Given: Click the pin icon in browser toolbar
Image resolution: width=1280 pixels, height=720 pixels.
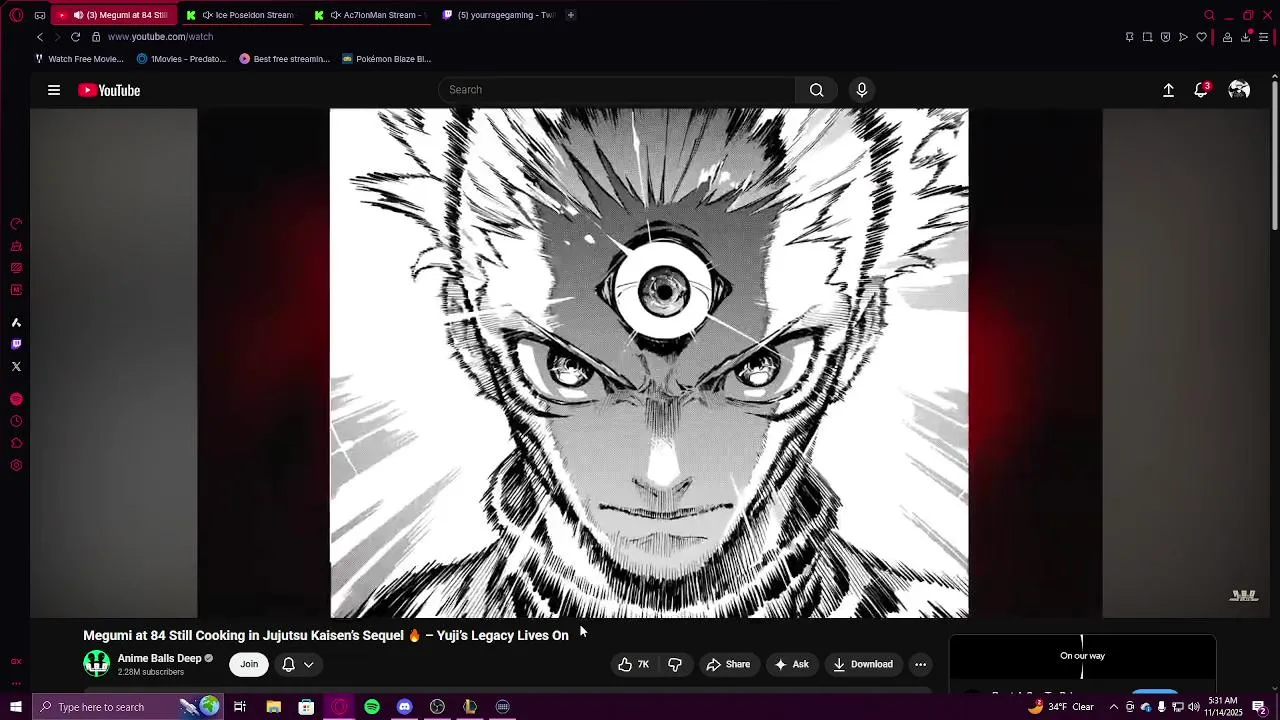Looking at the screenshot, I should [x=1129, y=37].
